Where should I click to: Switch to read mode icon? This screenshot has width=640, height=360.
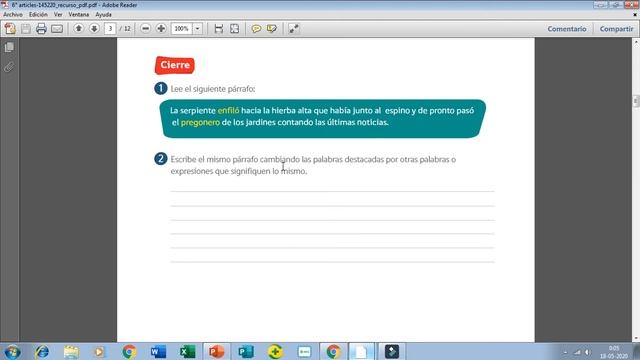click(x=293, y=29)
